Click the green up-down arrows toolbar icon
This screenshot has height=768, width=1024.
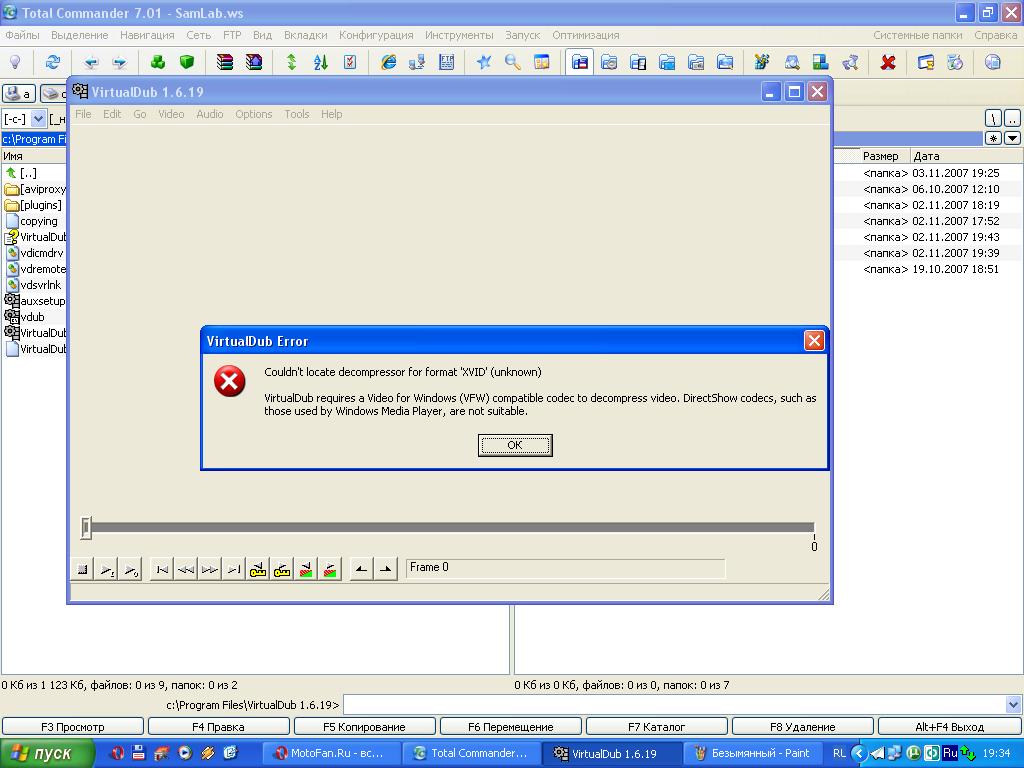click(x=291, y=63)
